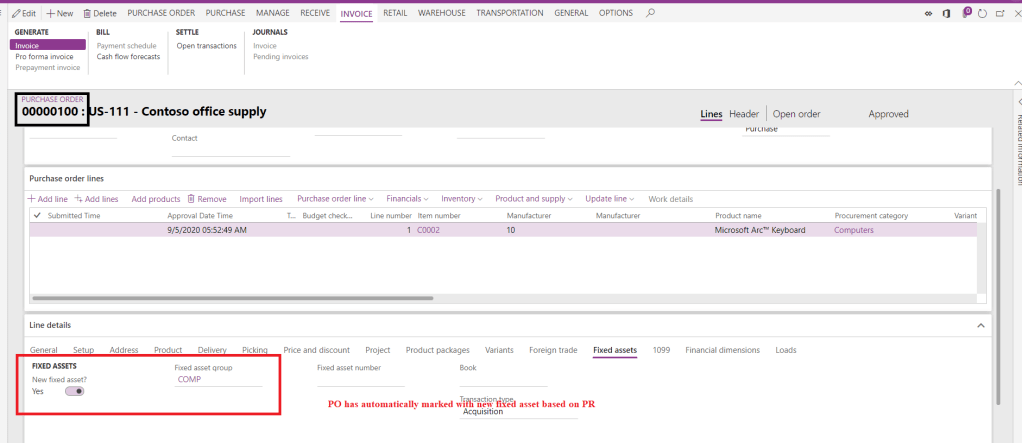Open item number C0002 link
The height and width of the screenshot is (443, 1022).
point(428,230)
